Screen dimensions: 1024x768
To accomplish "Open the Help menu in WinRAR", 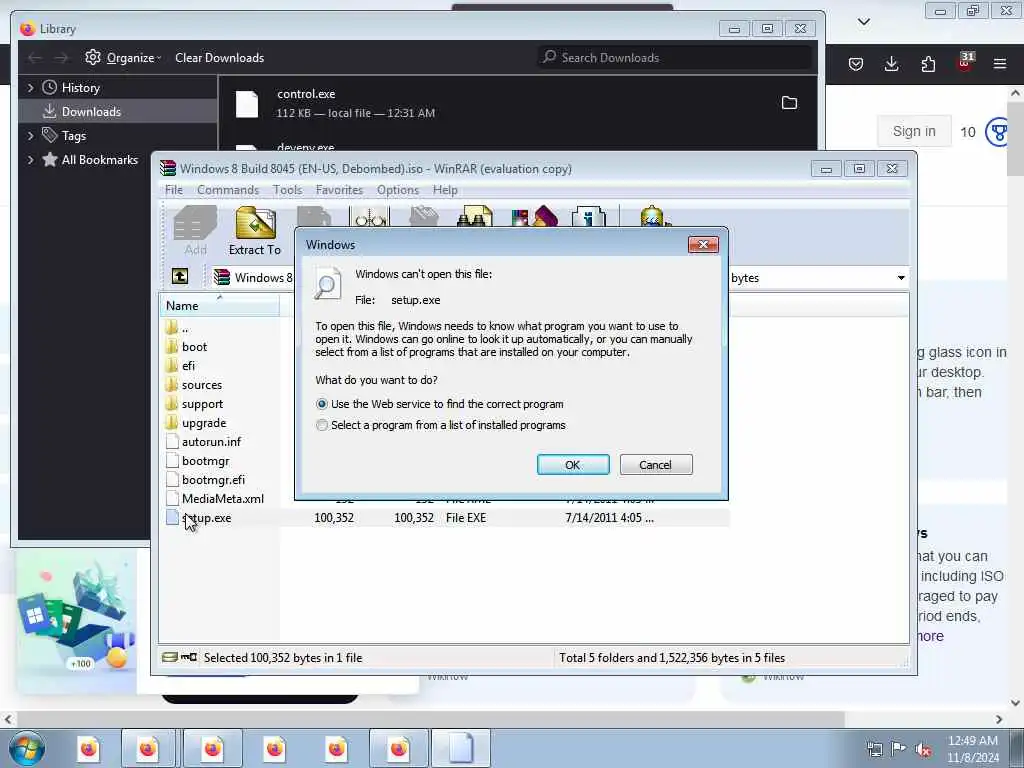I will pyautogui.click(x=445, y=190).
